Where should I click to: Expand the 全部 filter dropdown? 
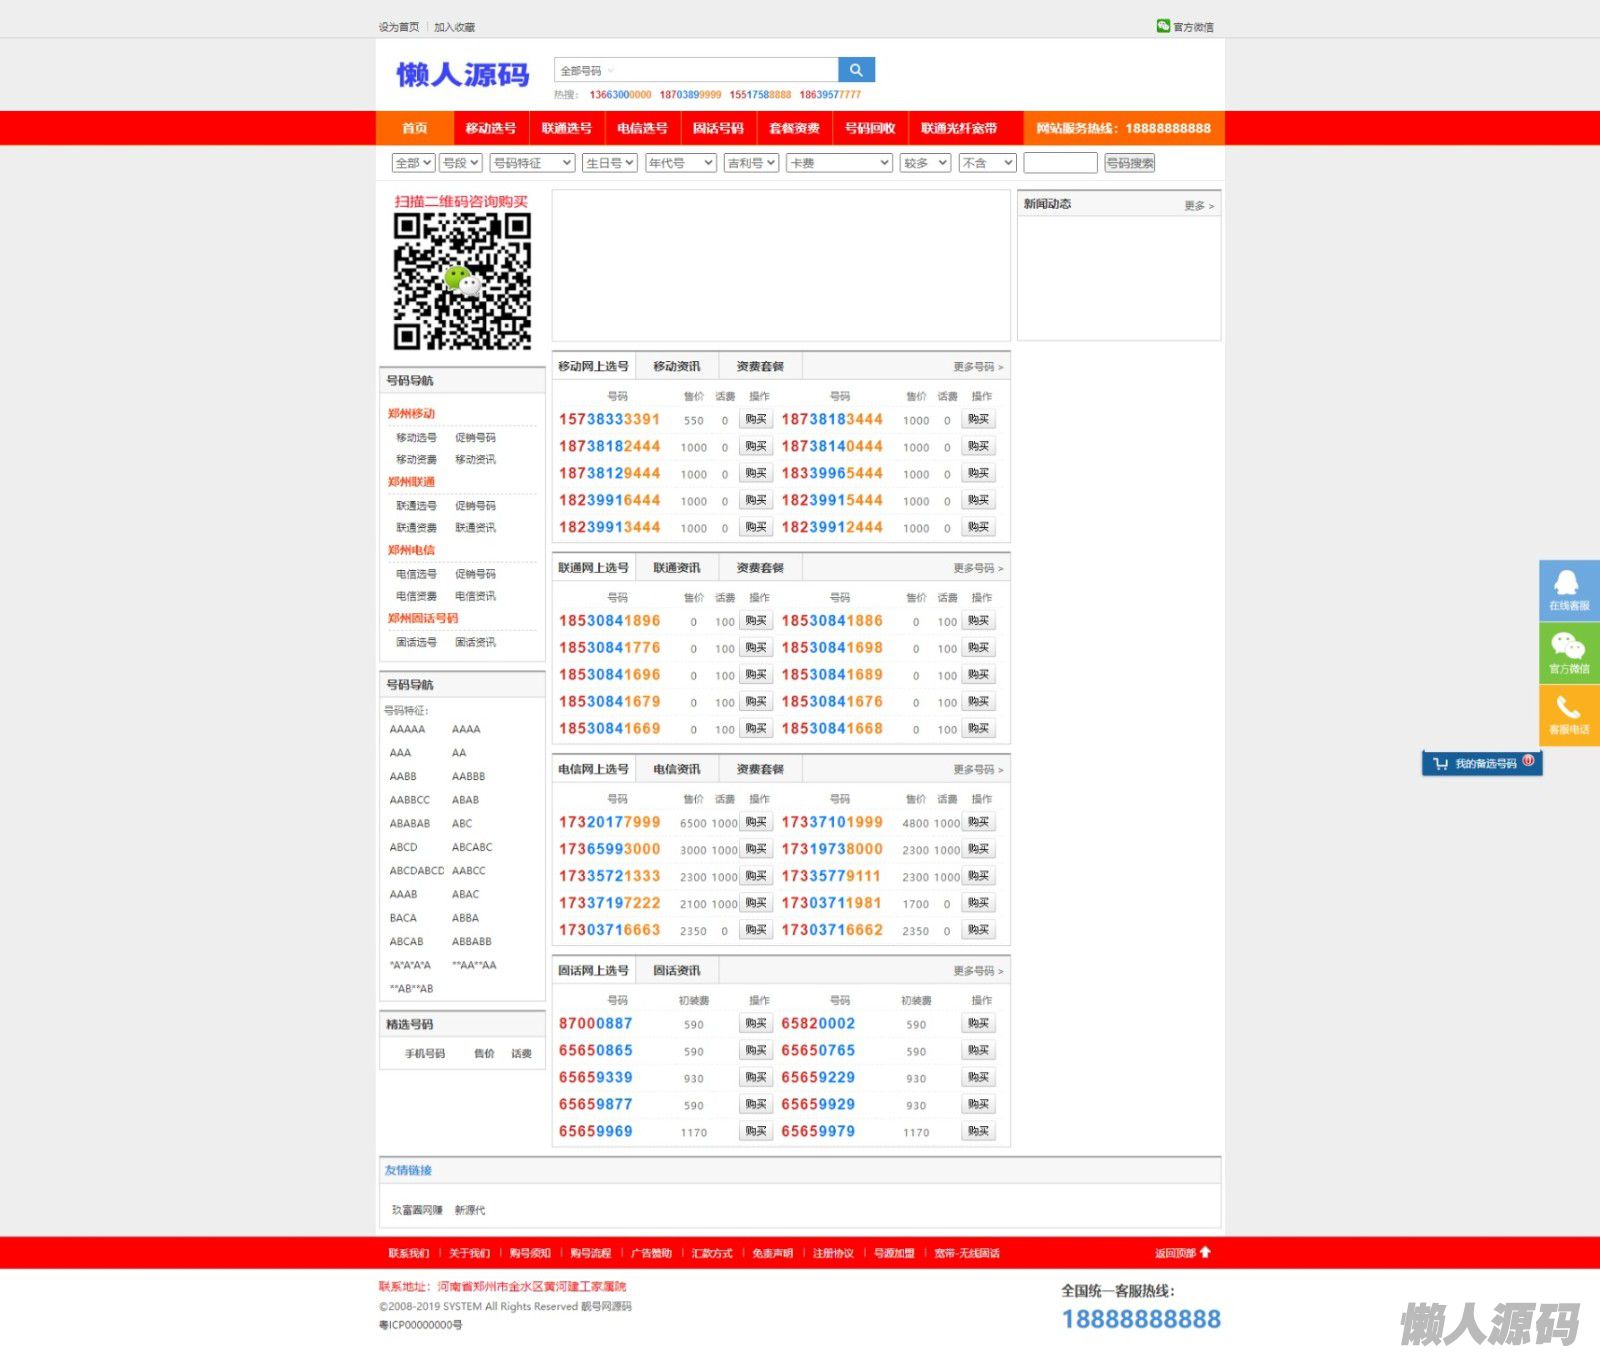tap(413, 163)
